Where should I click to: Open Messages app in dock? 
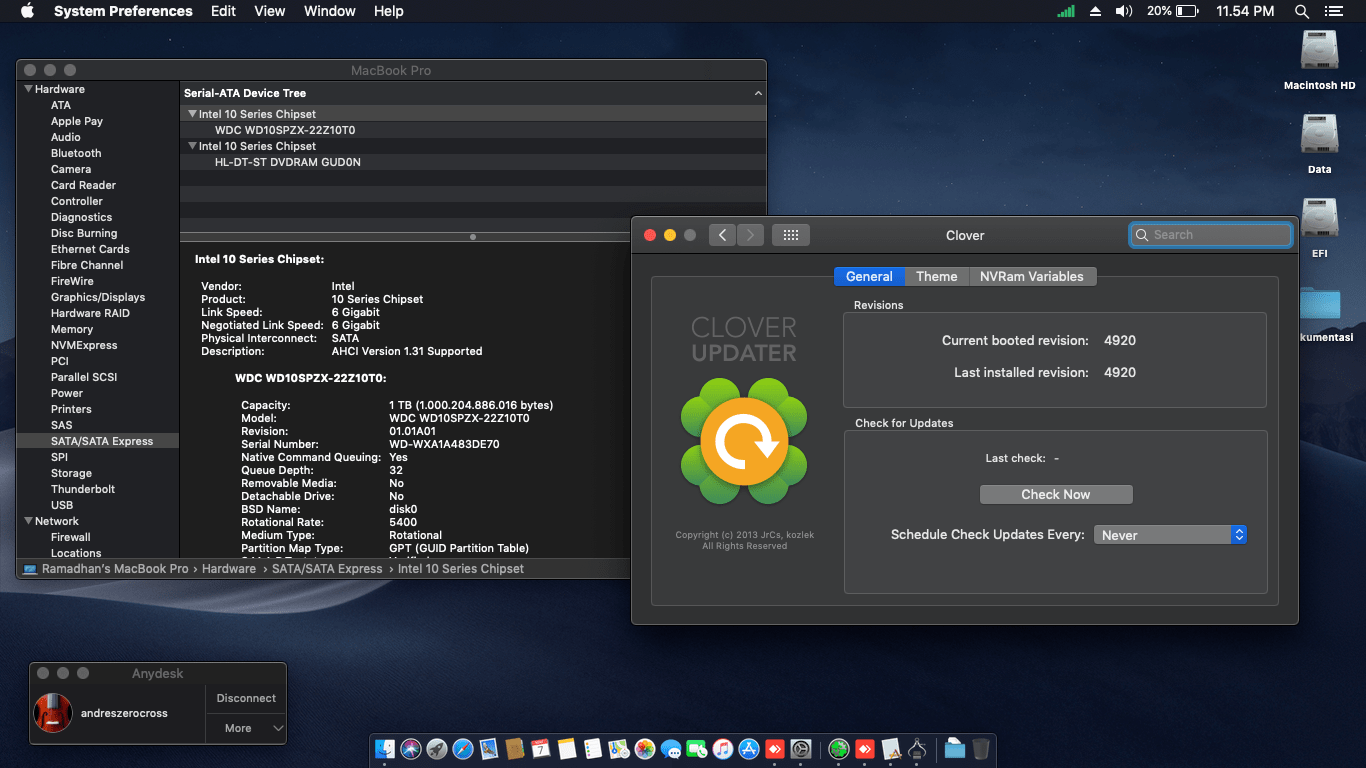pyautogui.click(x=671, y=748)
